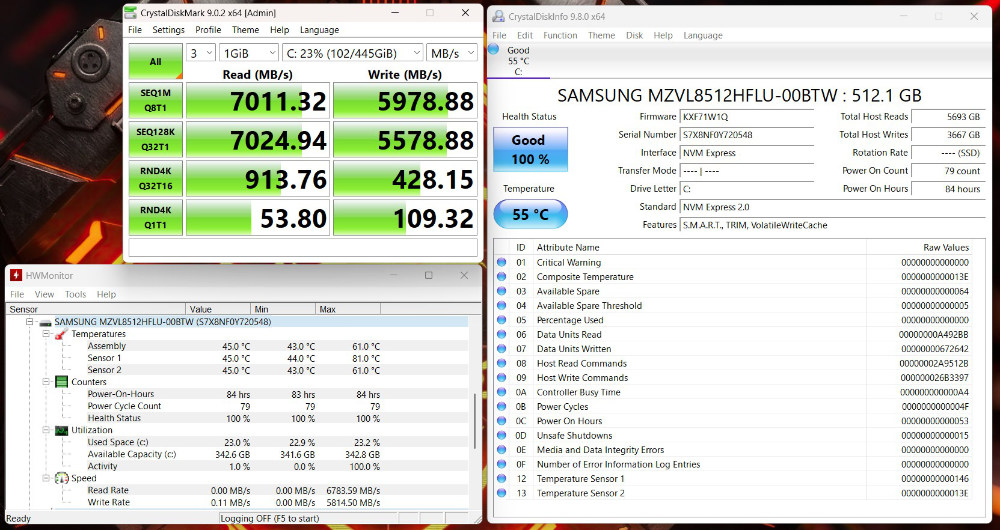Image resolution: width=1000 pixels, height=530 pixels.
Task: Click the Power On Hours value 84 hours
Action: (948, 189)
